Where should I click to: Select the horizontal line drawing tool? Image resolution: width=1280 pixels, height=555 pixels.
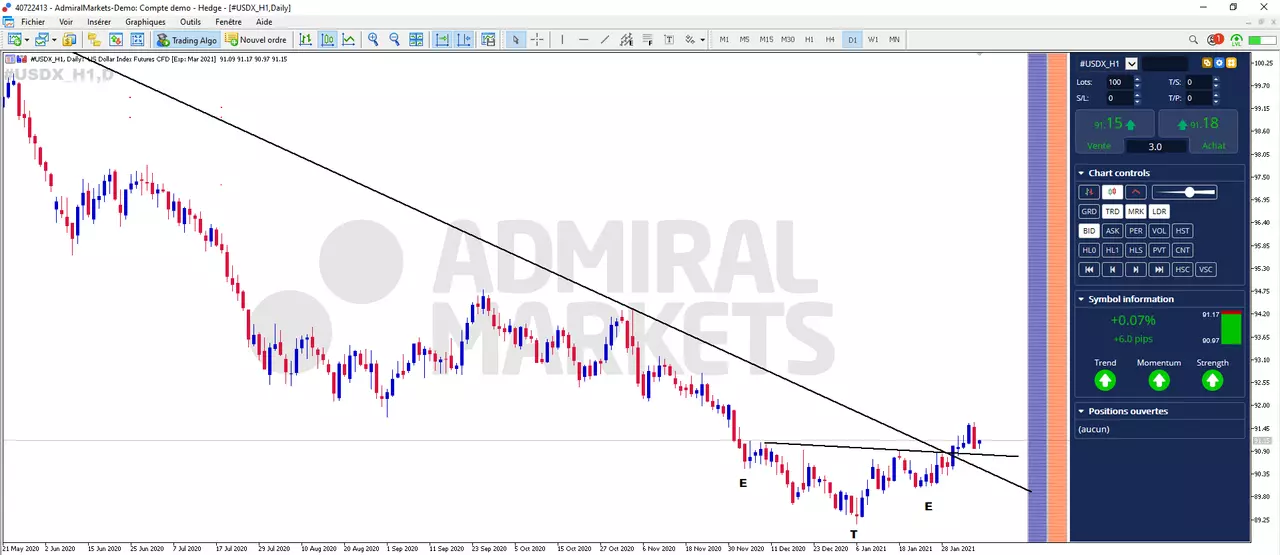click(x=583, y=40)
